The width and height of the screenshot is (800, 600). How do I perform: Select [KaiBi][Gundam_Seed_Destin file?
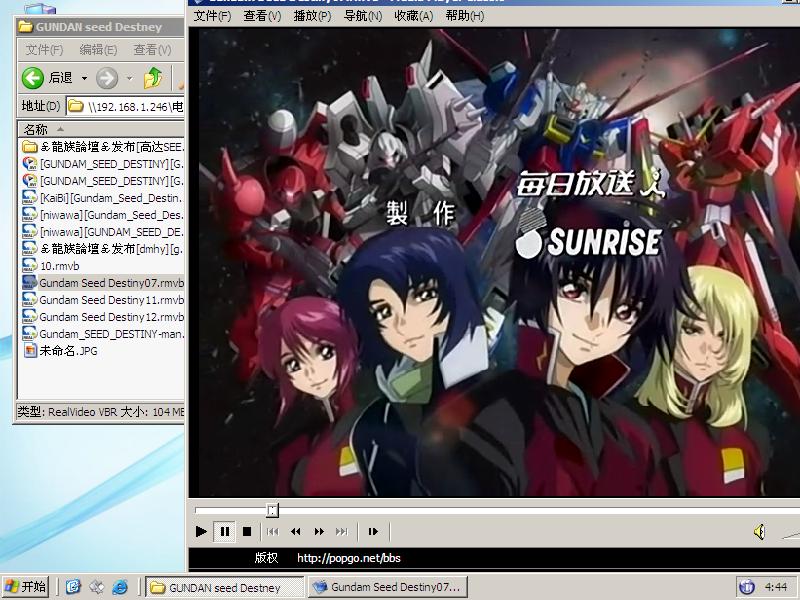point(103,198)
